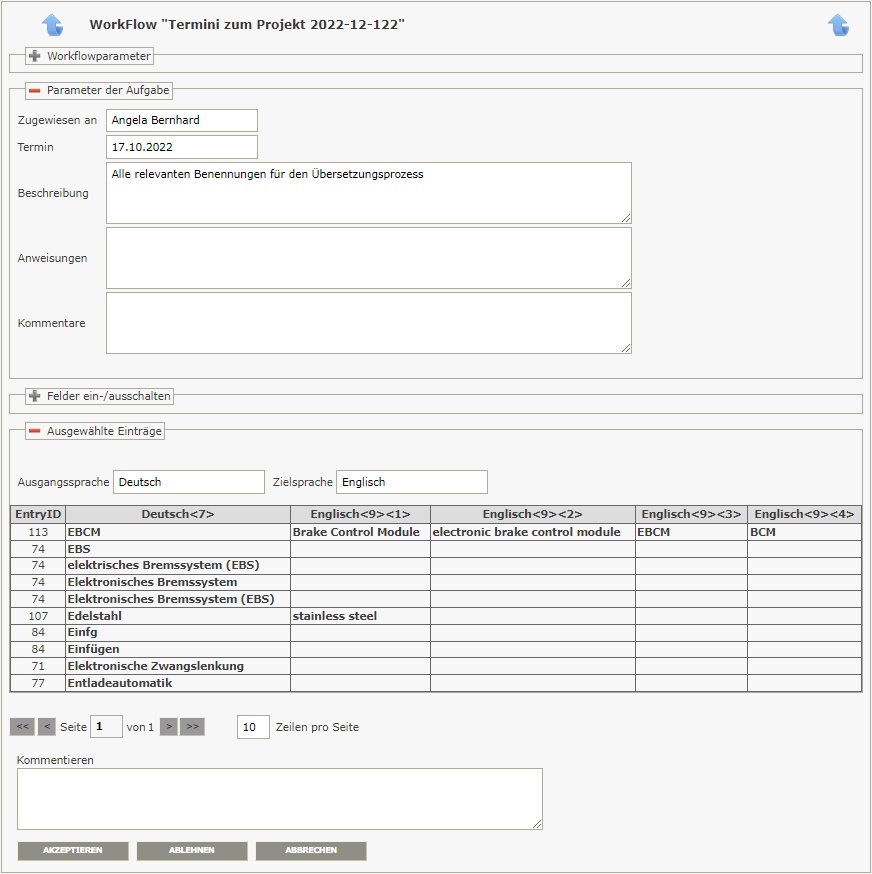Click the Abbrechen button

(x=311, y=851)
